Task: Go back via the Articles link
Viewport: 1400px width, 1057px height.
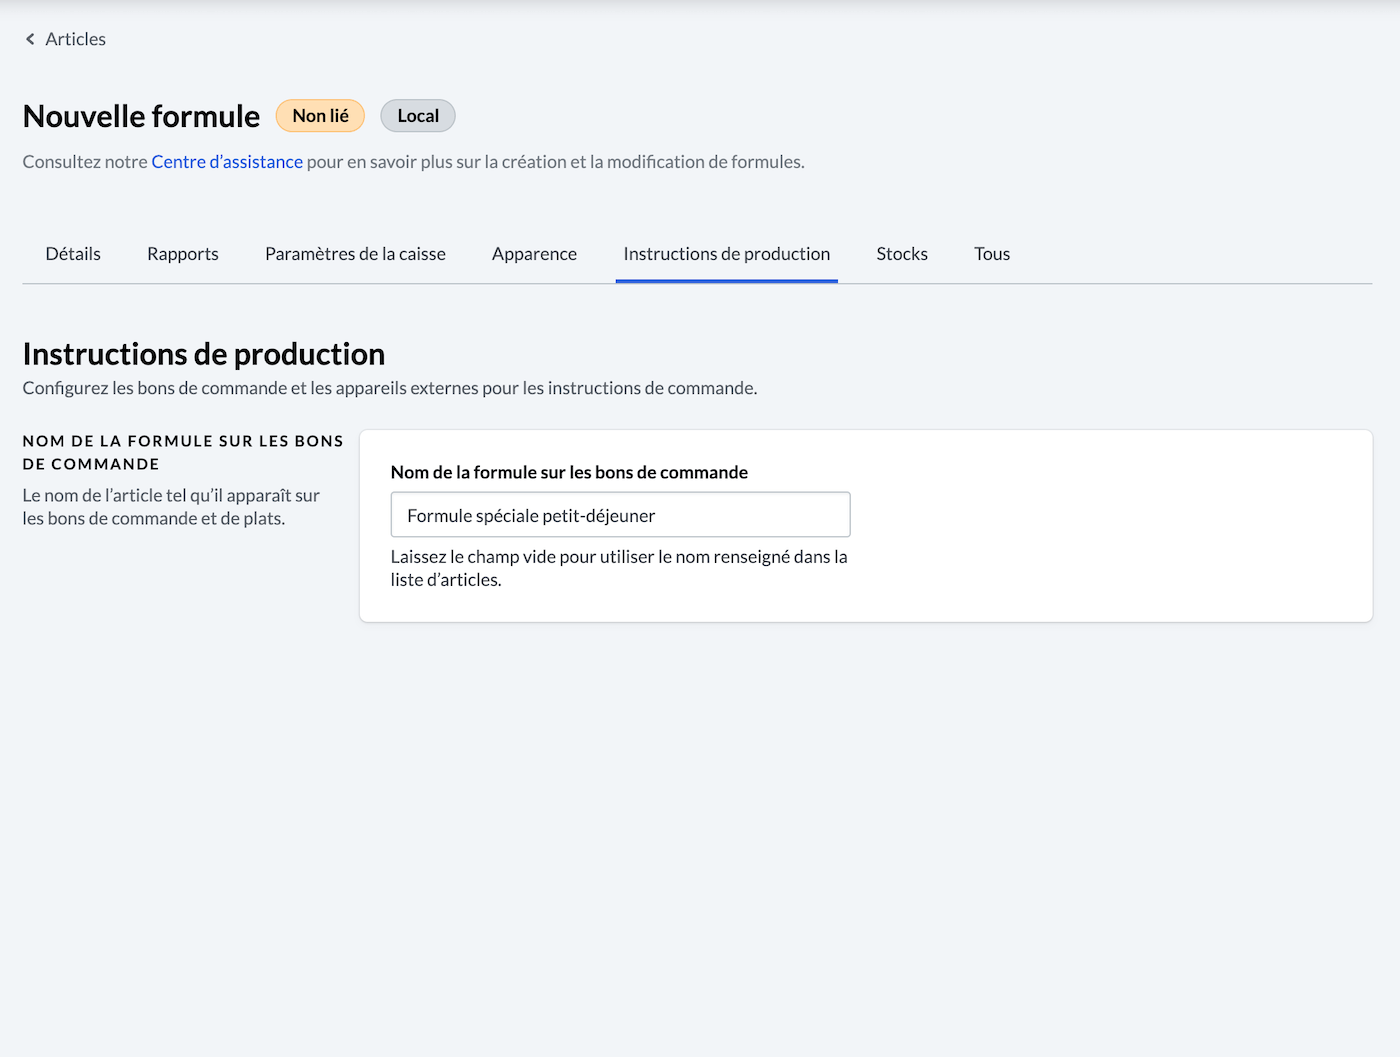Action: (75, 39)
